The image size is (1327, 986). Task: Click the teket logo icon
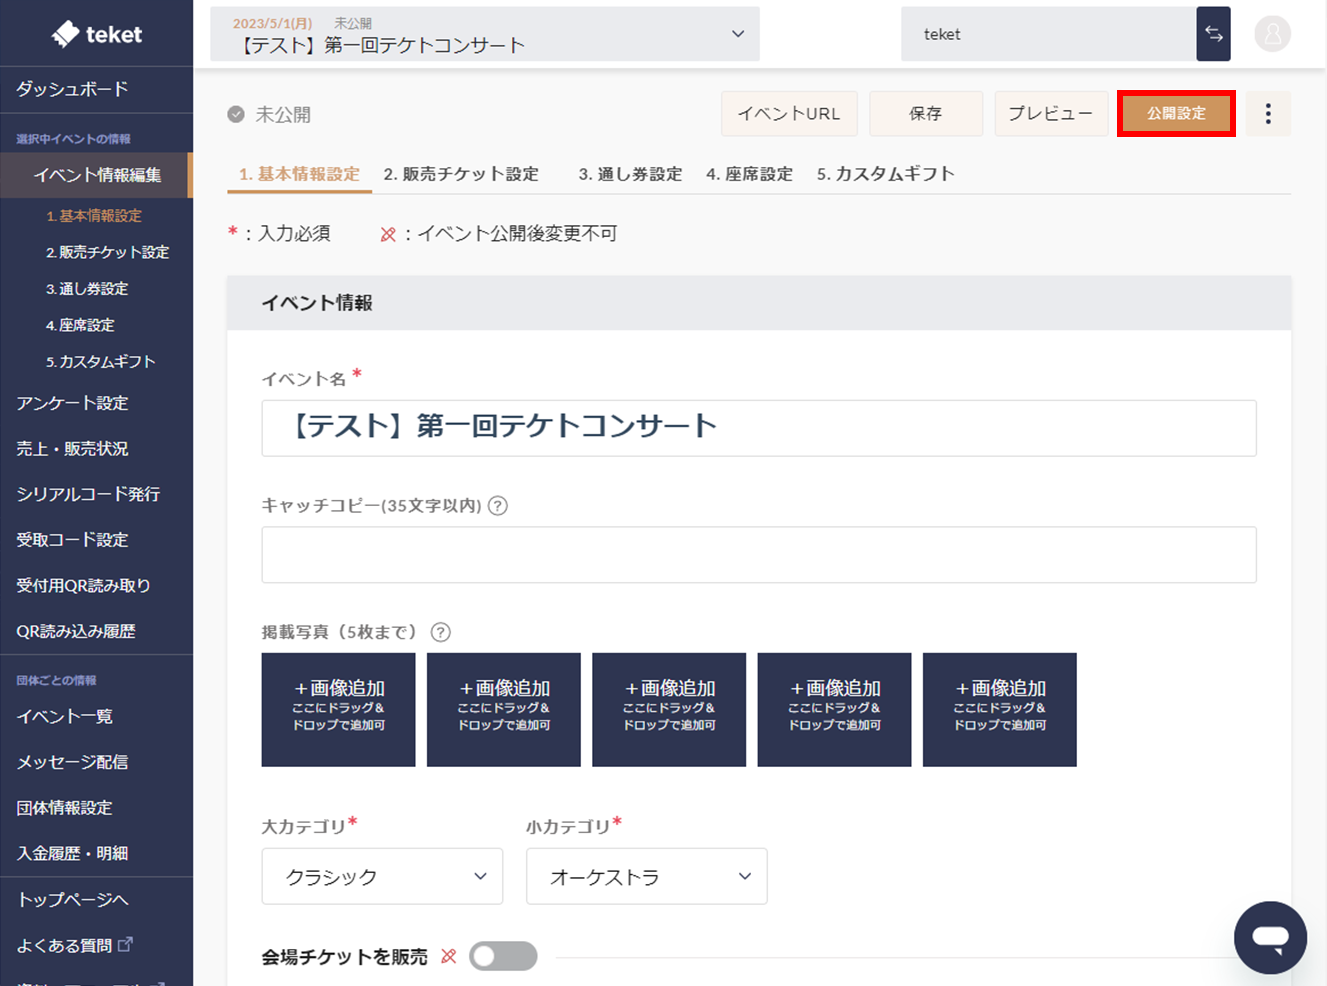(66, 34)
